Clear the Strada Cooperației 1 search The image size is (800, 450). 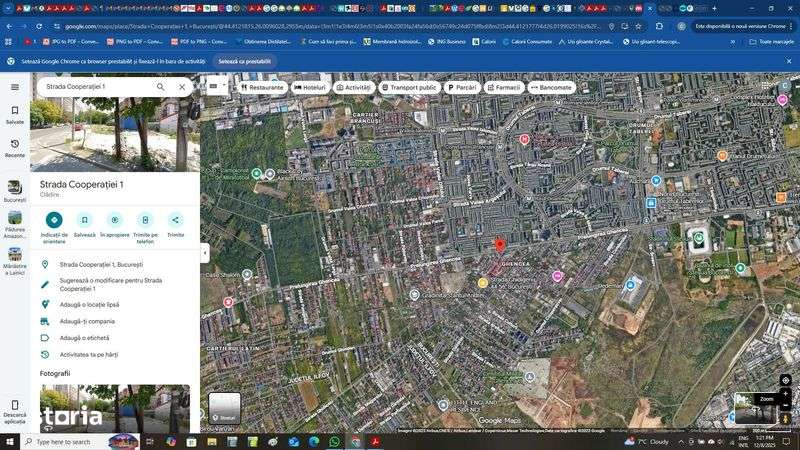[182, 87]
